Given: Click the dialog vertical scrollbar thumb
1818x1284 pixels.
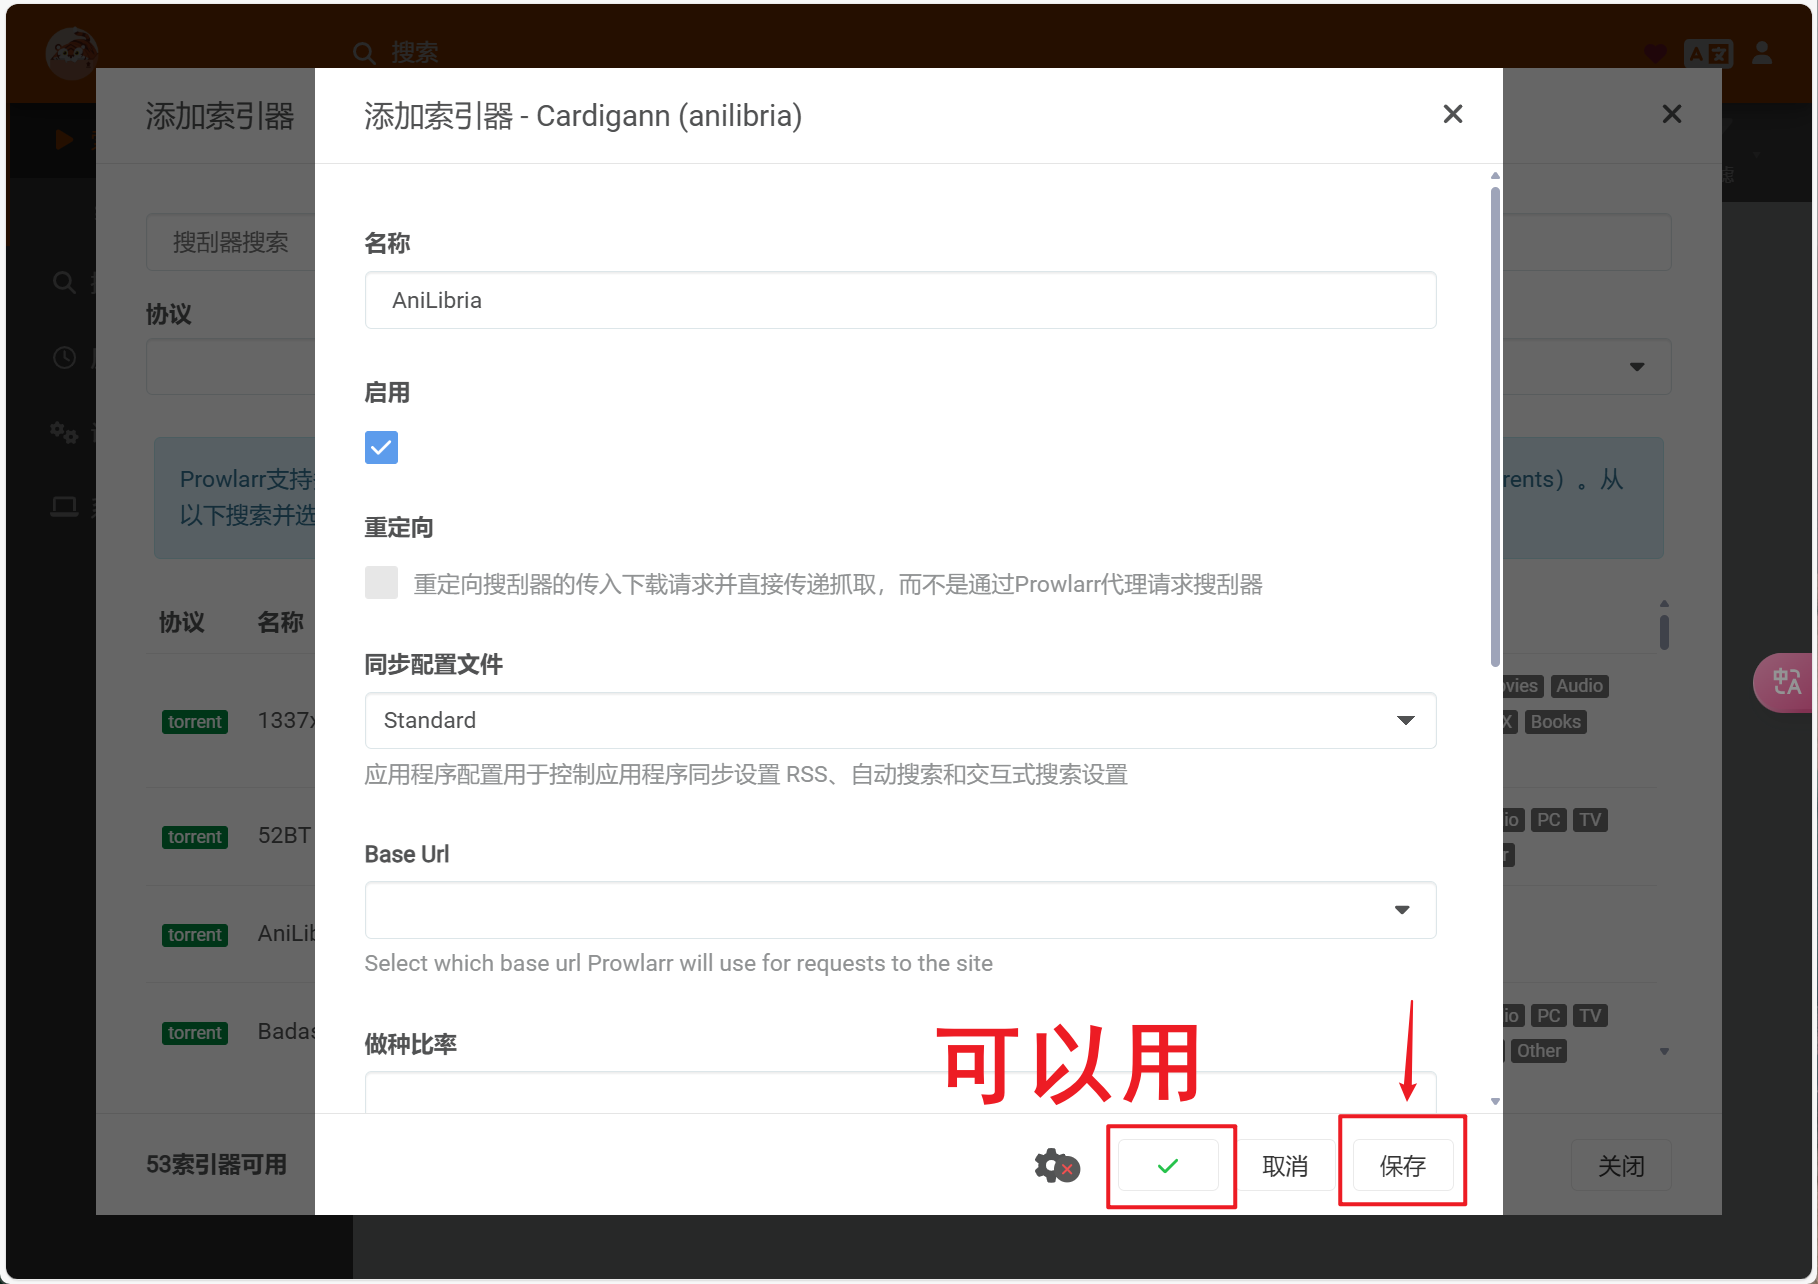Looking at the screenshot, I should [1495, 425].
